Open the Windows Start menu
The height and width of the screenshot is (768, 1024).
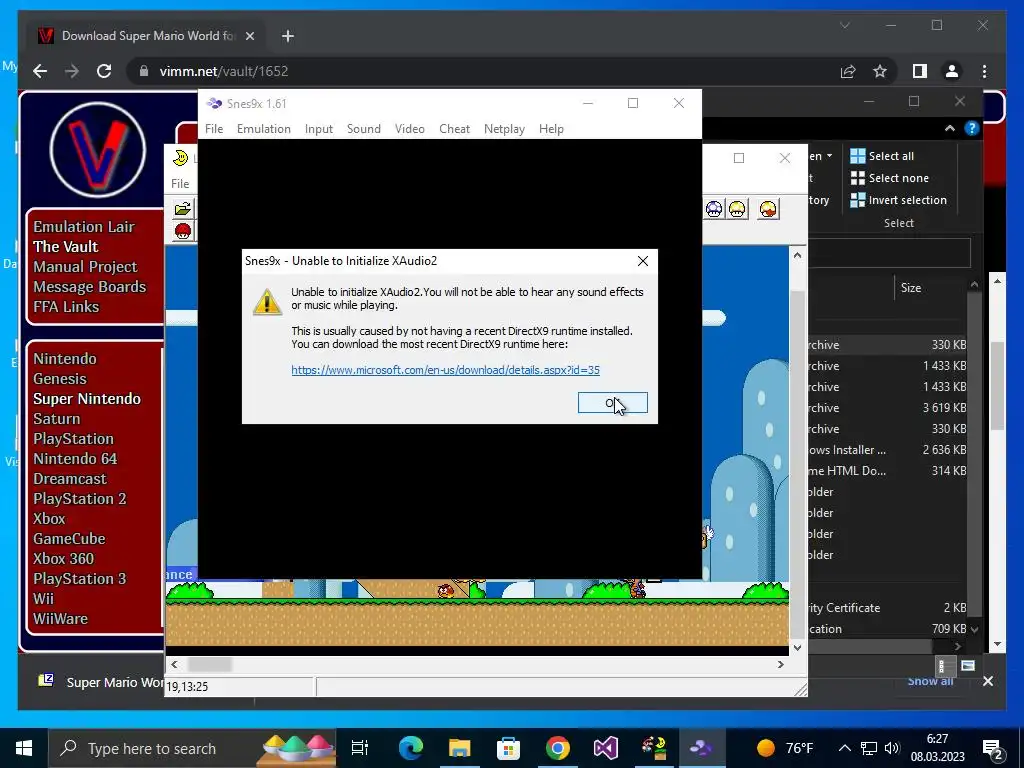click(24, 748)
